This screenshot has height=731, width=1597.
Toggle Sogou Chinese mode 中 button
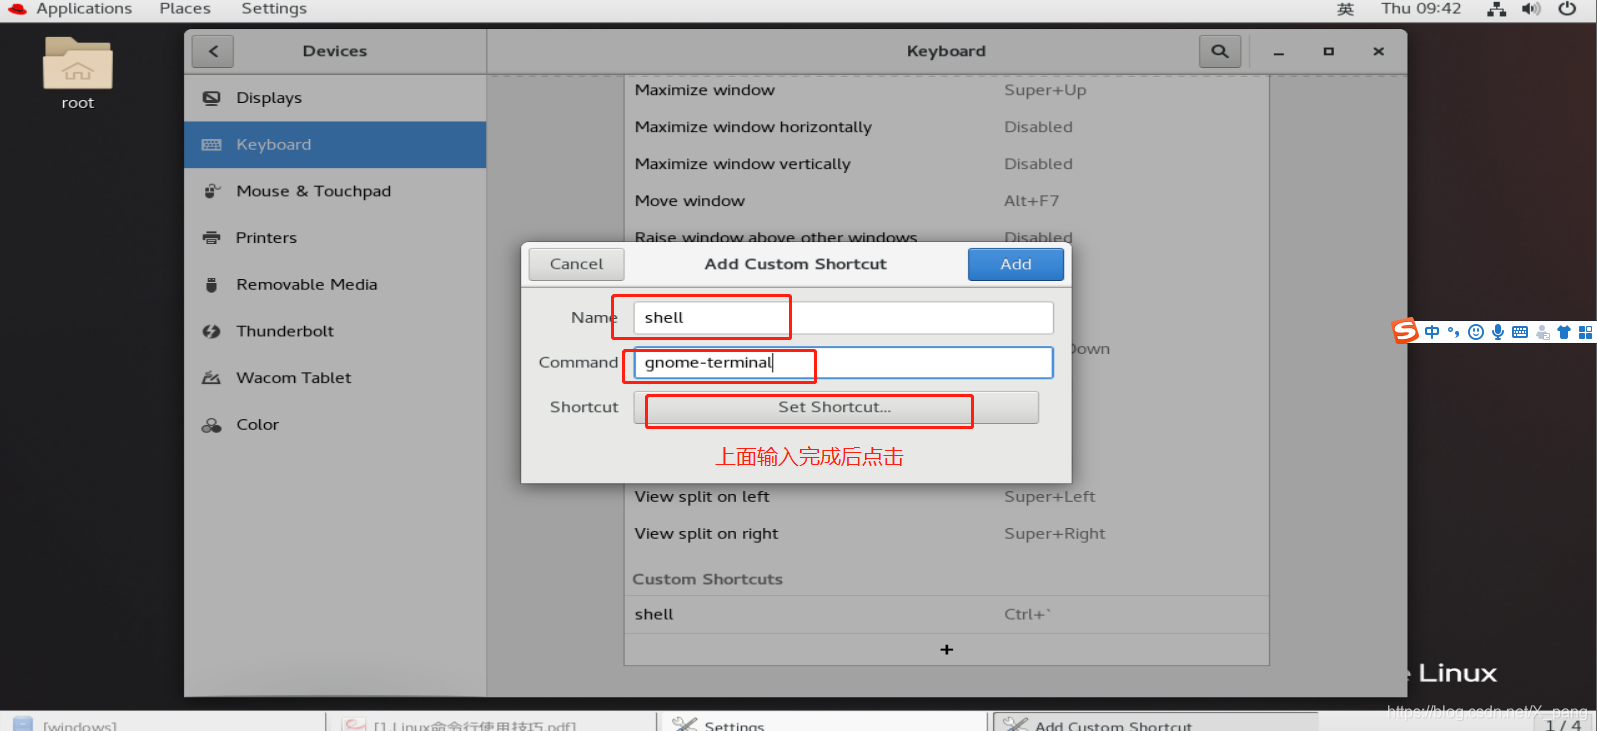1432,332
